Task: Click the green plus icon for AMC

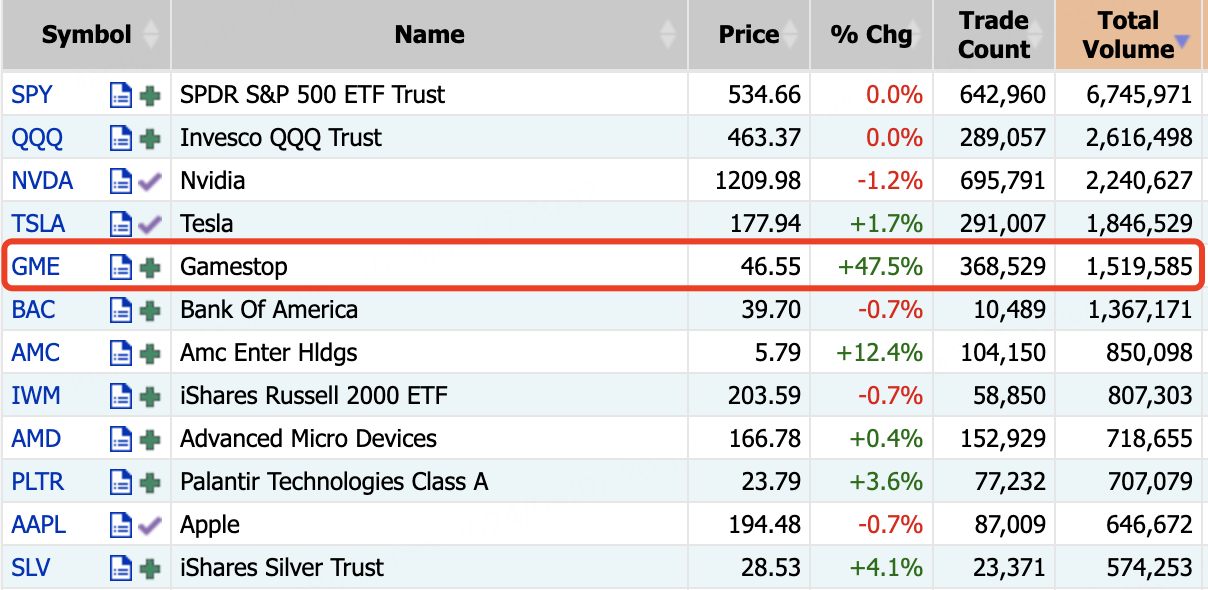Action: pos(150,354)
